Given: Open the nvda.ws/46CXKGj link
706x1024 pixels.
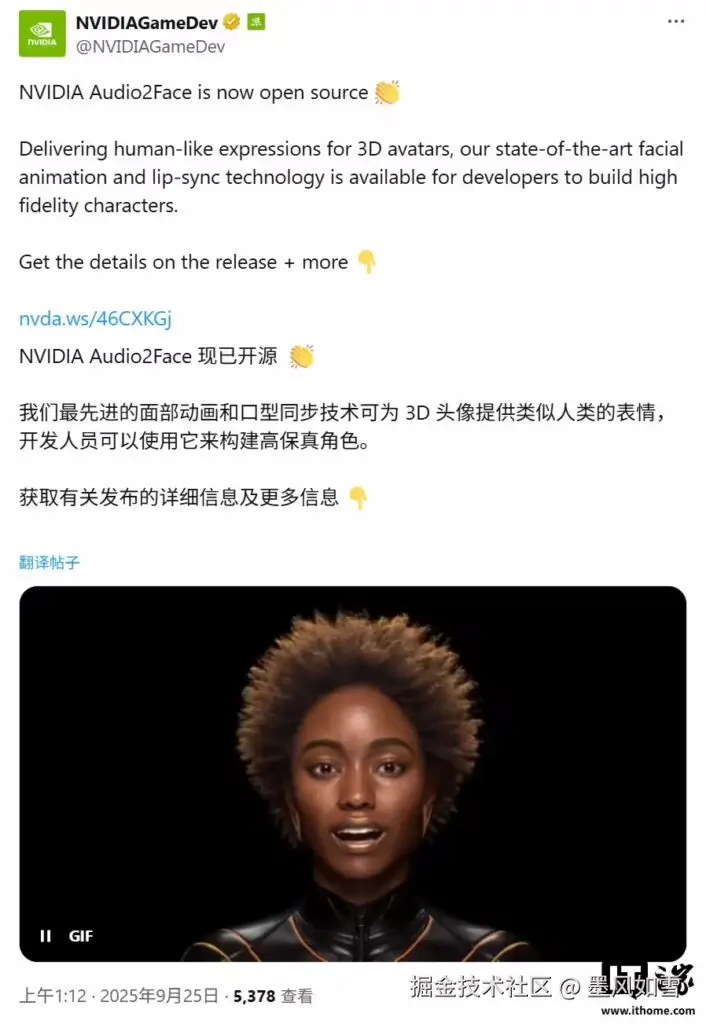Looking at the screenshot, I should (95, 319).
